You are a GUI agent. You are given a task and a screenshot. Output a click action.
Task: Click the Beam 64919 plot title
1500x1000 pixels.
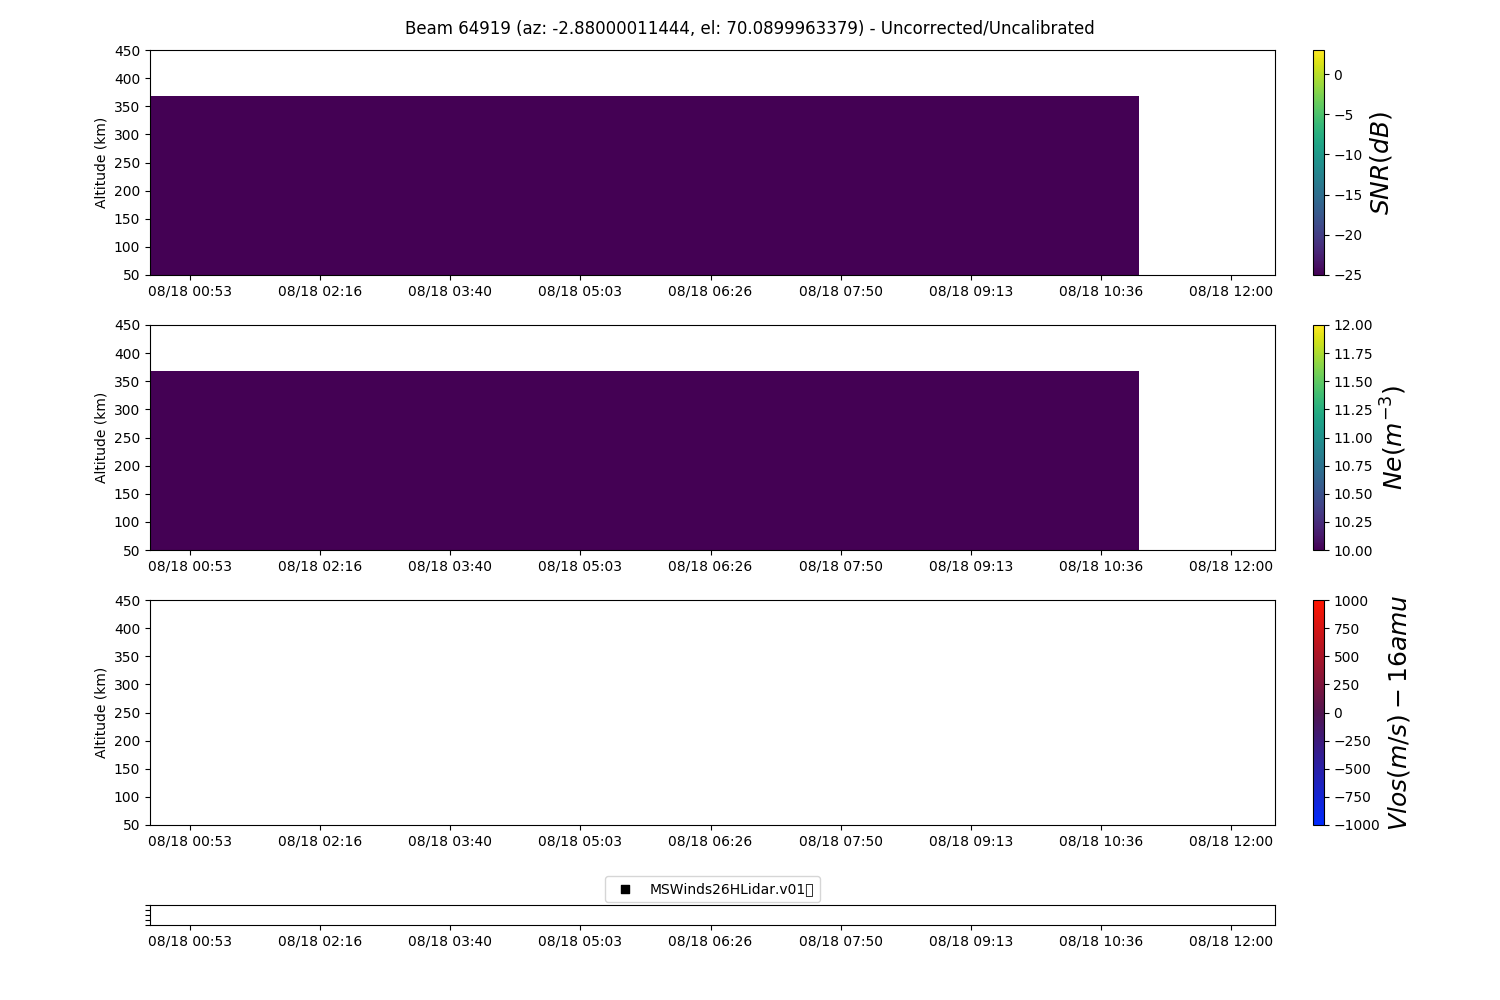(x=749, y=28)
